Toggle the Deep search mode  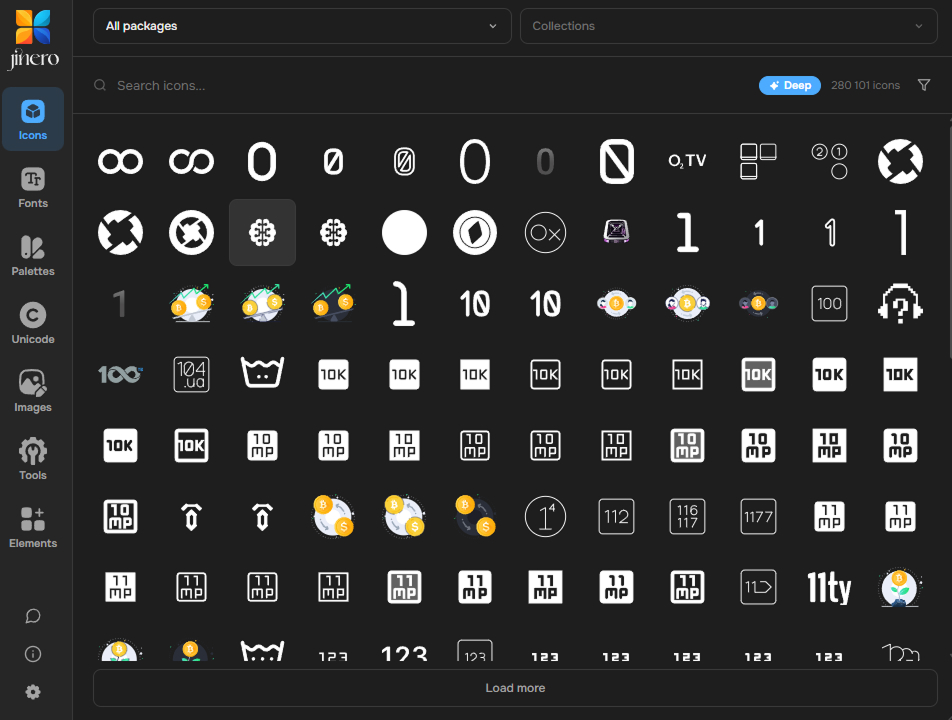(790, 86)
